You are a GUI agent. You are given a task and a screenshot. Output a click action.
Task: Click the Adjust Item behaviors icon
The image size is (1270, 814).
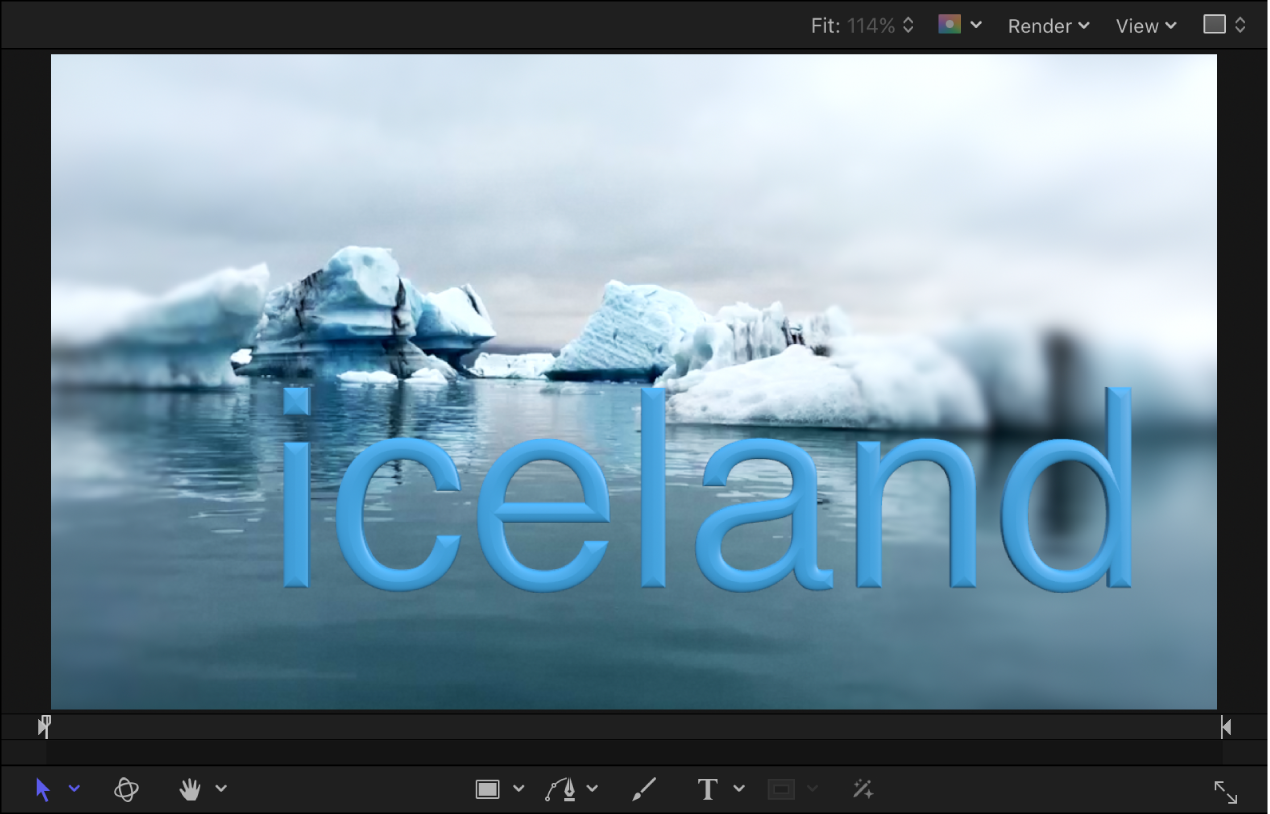click(x=863, y=790)
